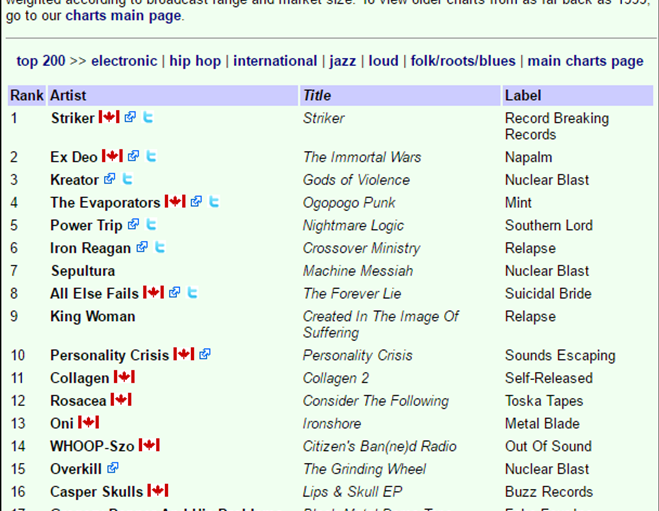Click the main charts page navigation link
This screenshot has width=659, height=511.
[585, 61]
